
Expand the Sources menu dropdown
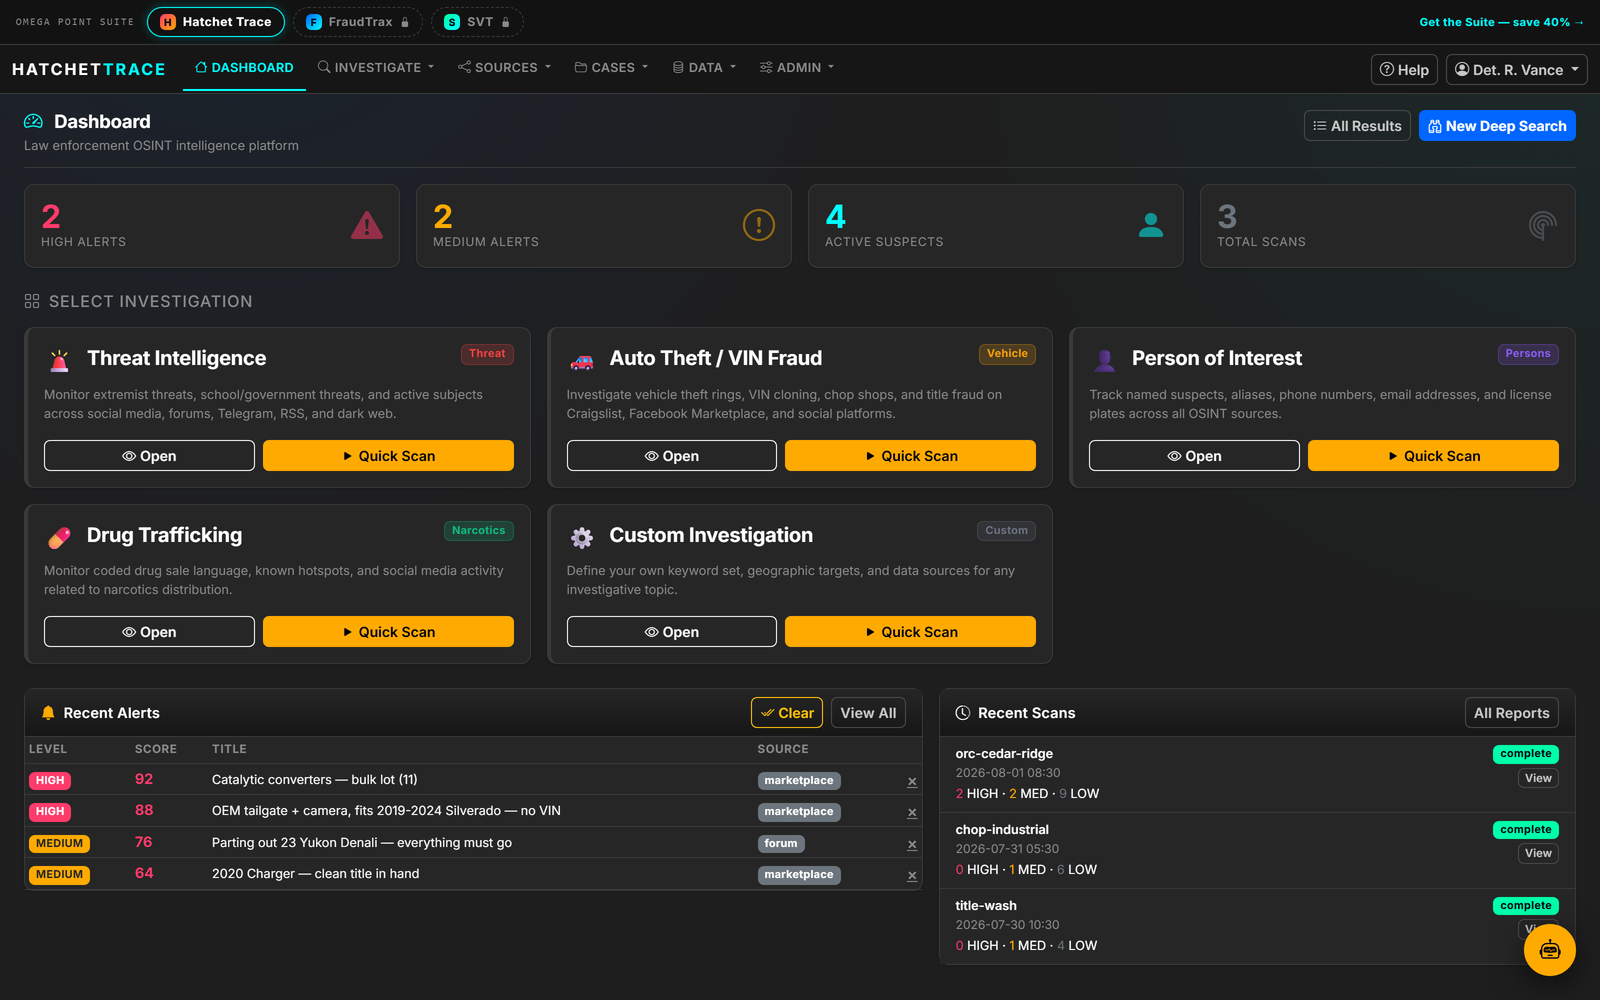[x=505, y=67]
